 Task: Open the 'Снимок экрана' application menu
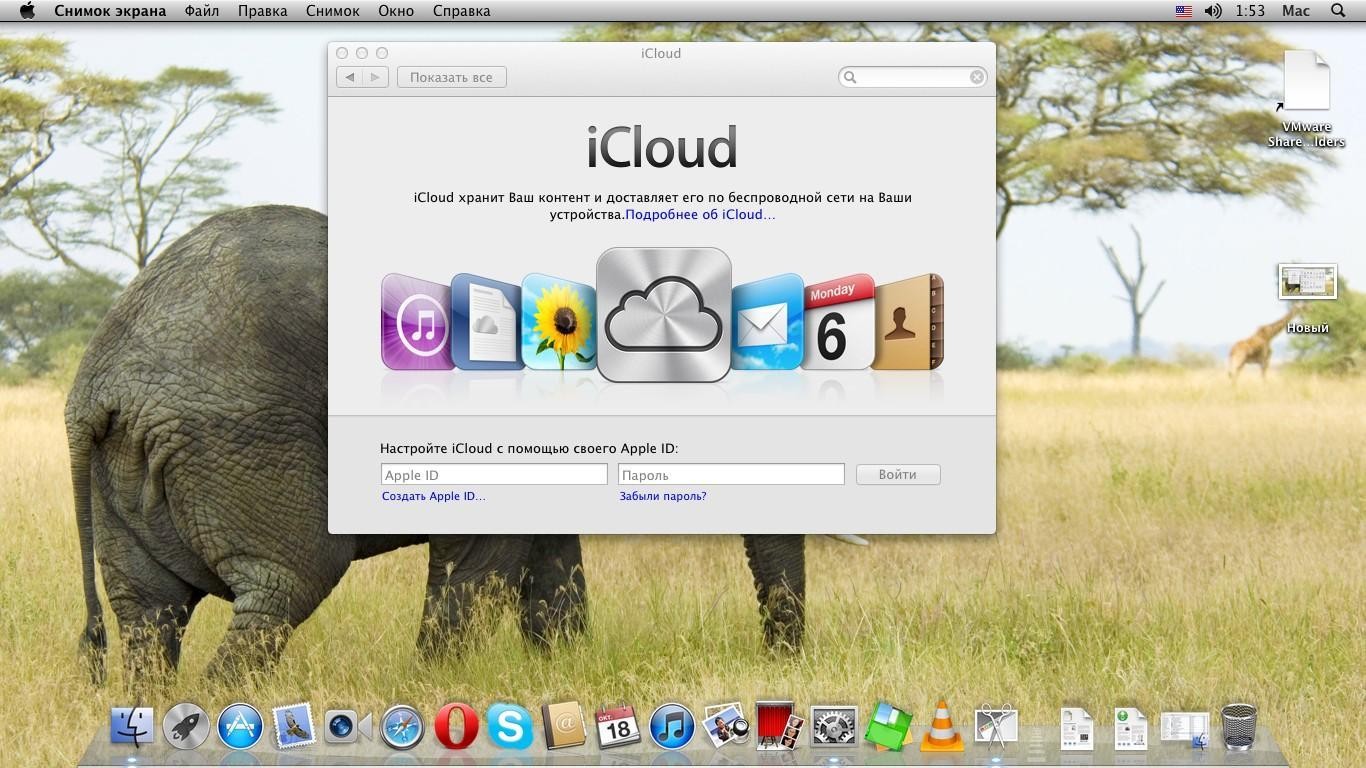point(110,11)
